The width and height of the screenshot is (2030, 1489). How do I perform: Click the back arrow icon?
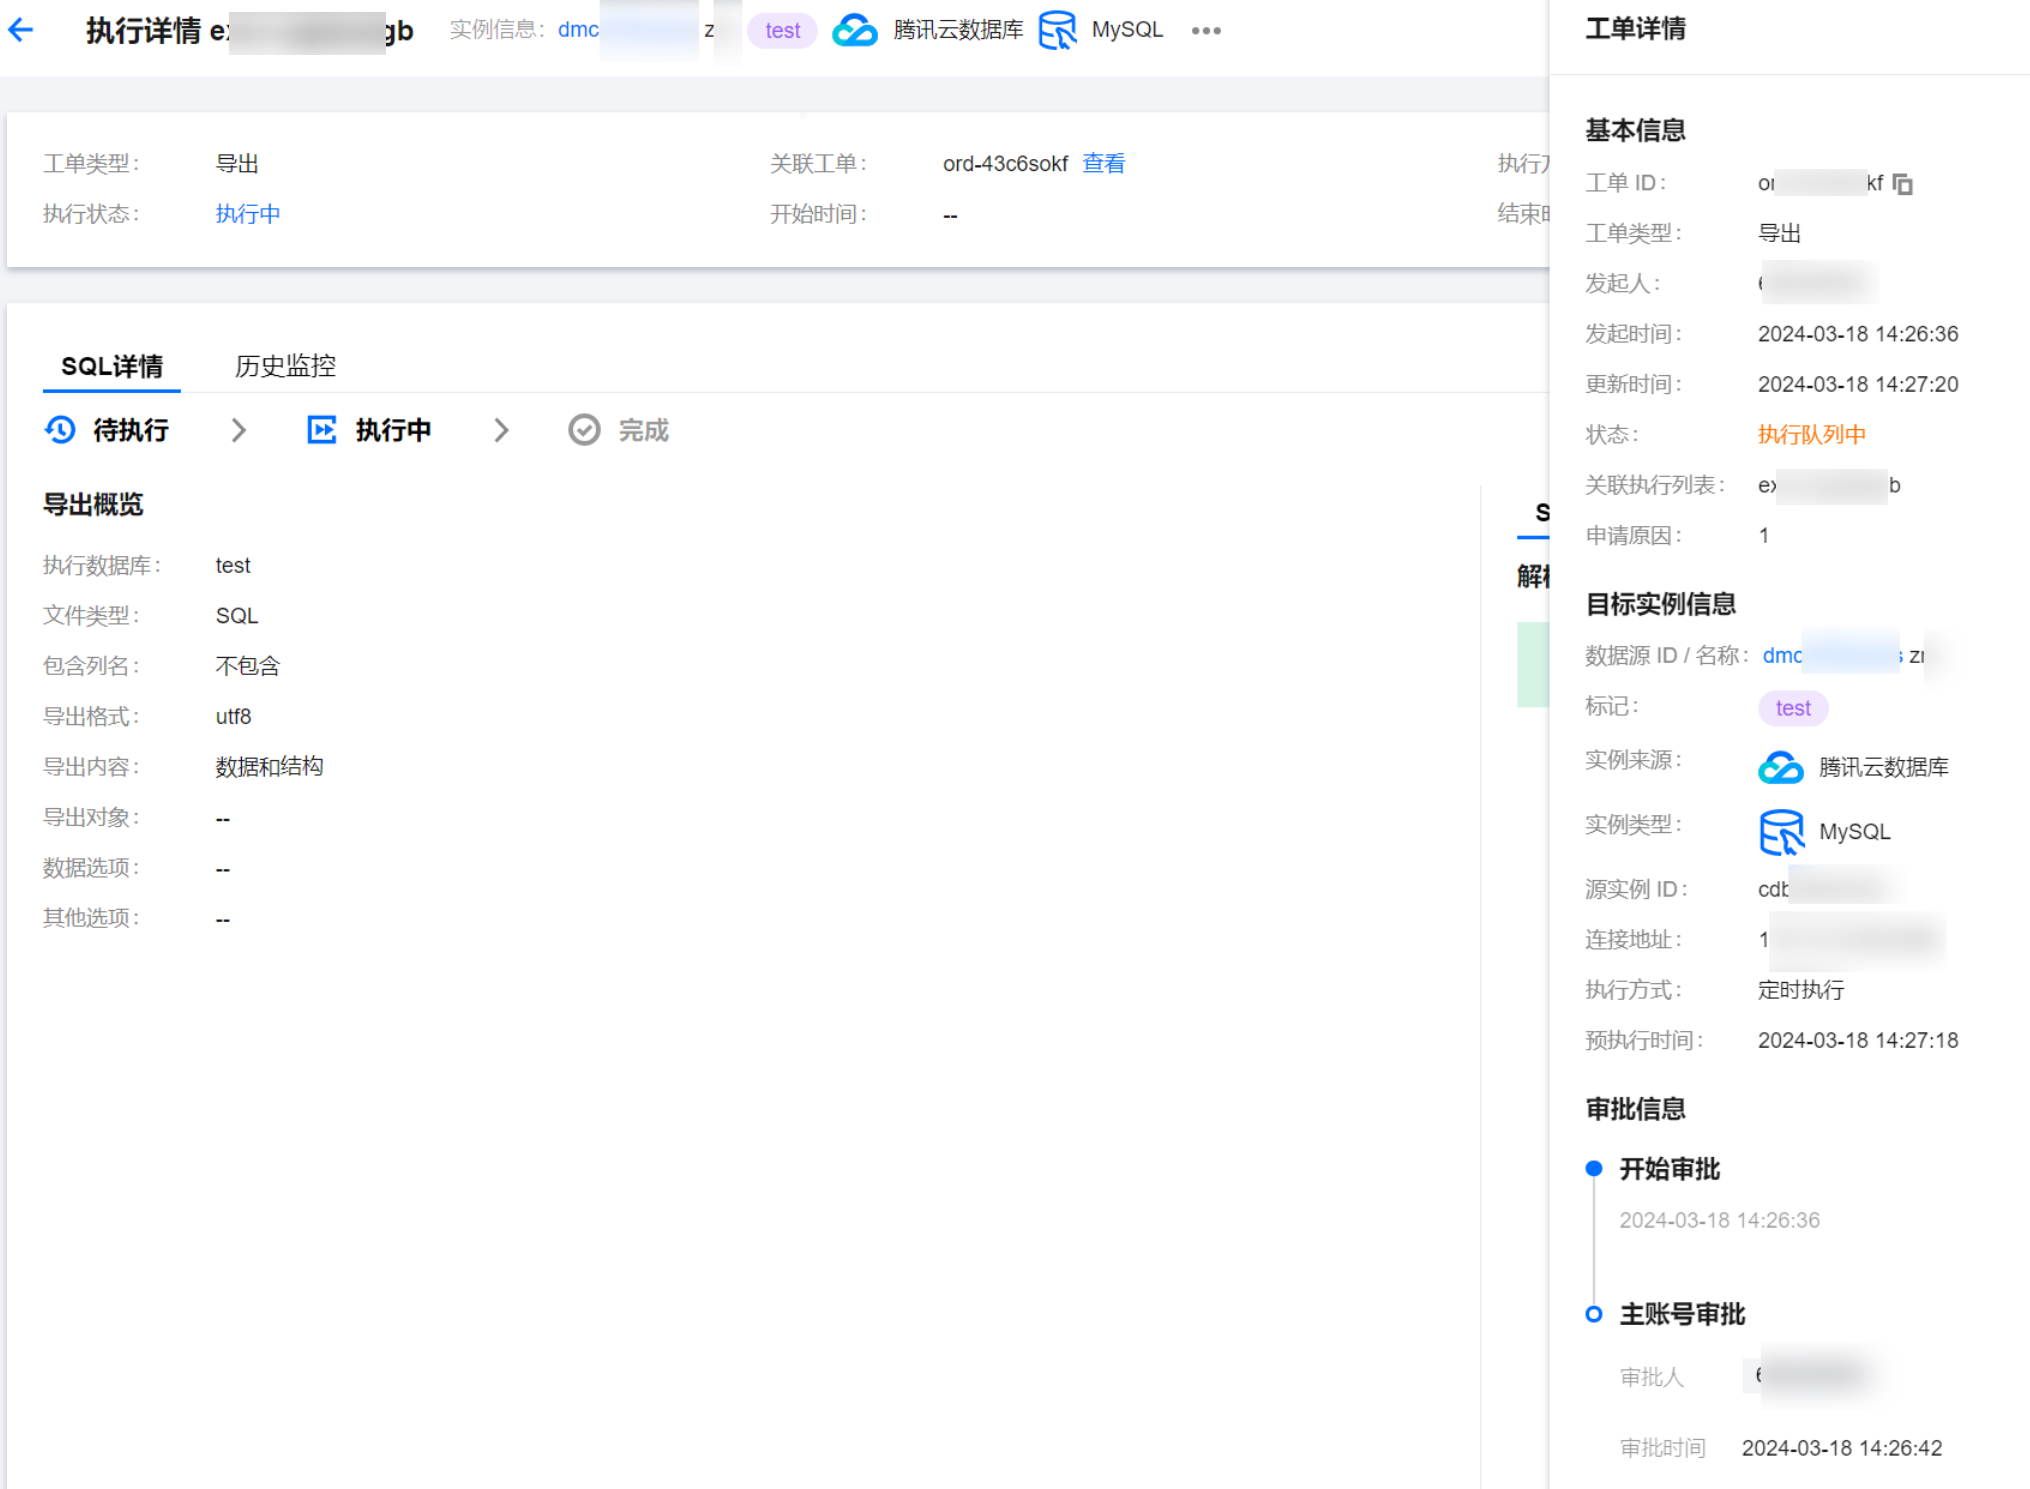click(21, 30)
